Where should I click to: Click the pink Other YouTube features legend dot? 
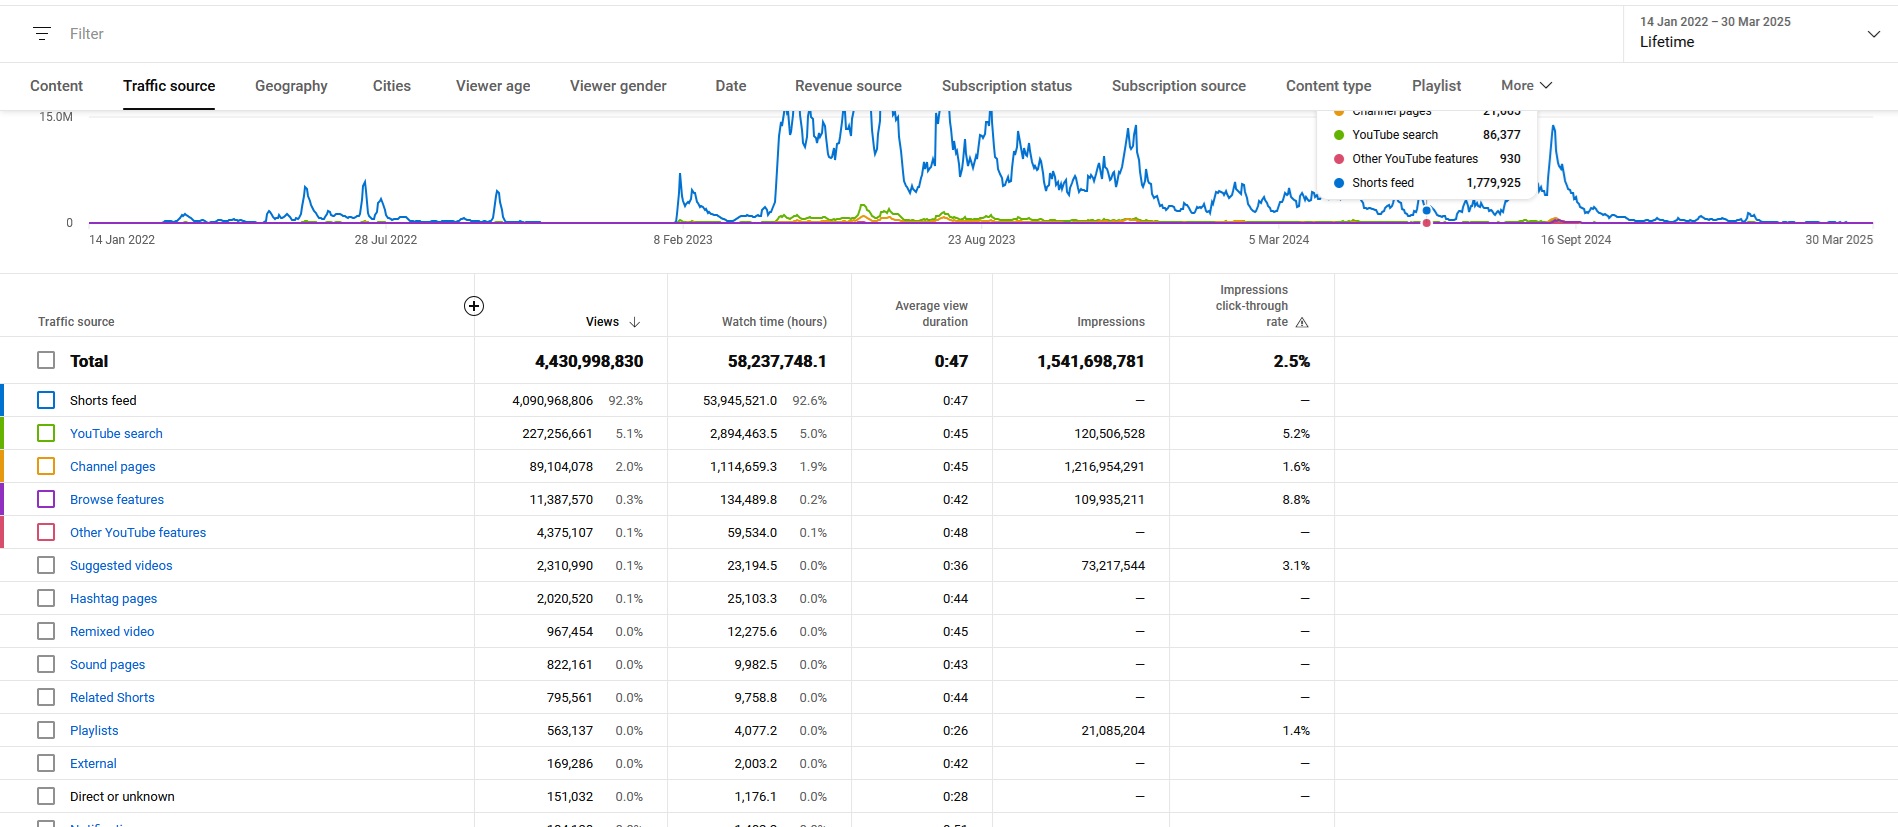[1339, 159]
